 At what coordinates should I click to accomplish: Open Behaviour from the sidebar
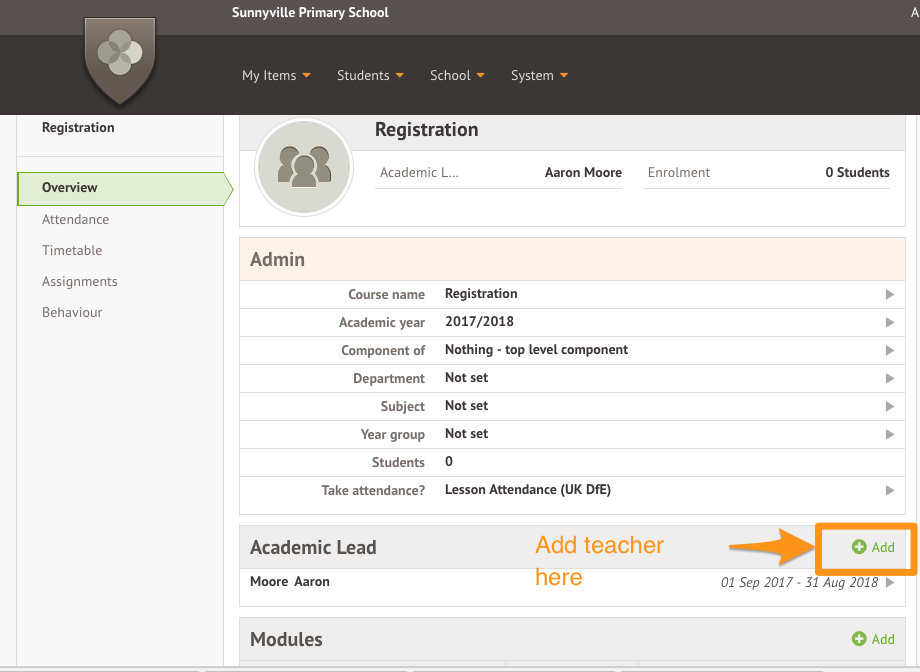point(72,312)
